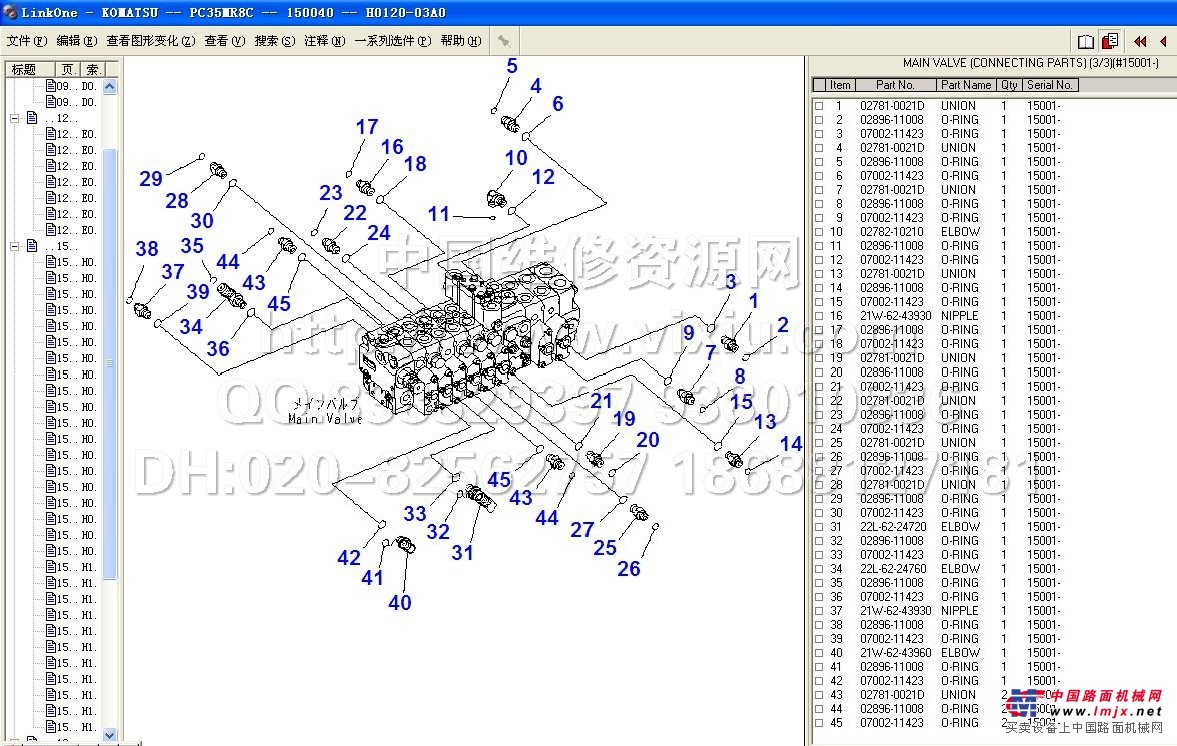The width and height of the screenshot is (1177, 746).
Task: Open the 文件(F) menu
Action: (27, 41)
